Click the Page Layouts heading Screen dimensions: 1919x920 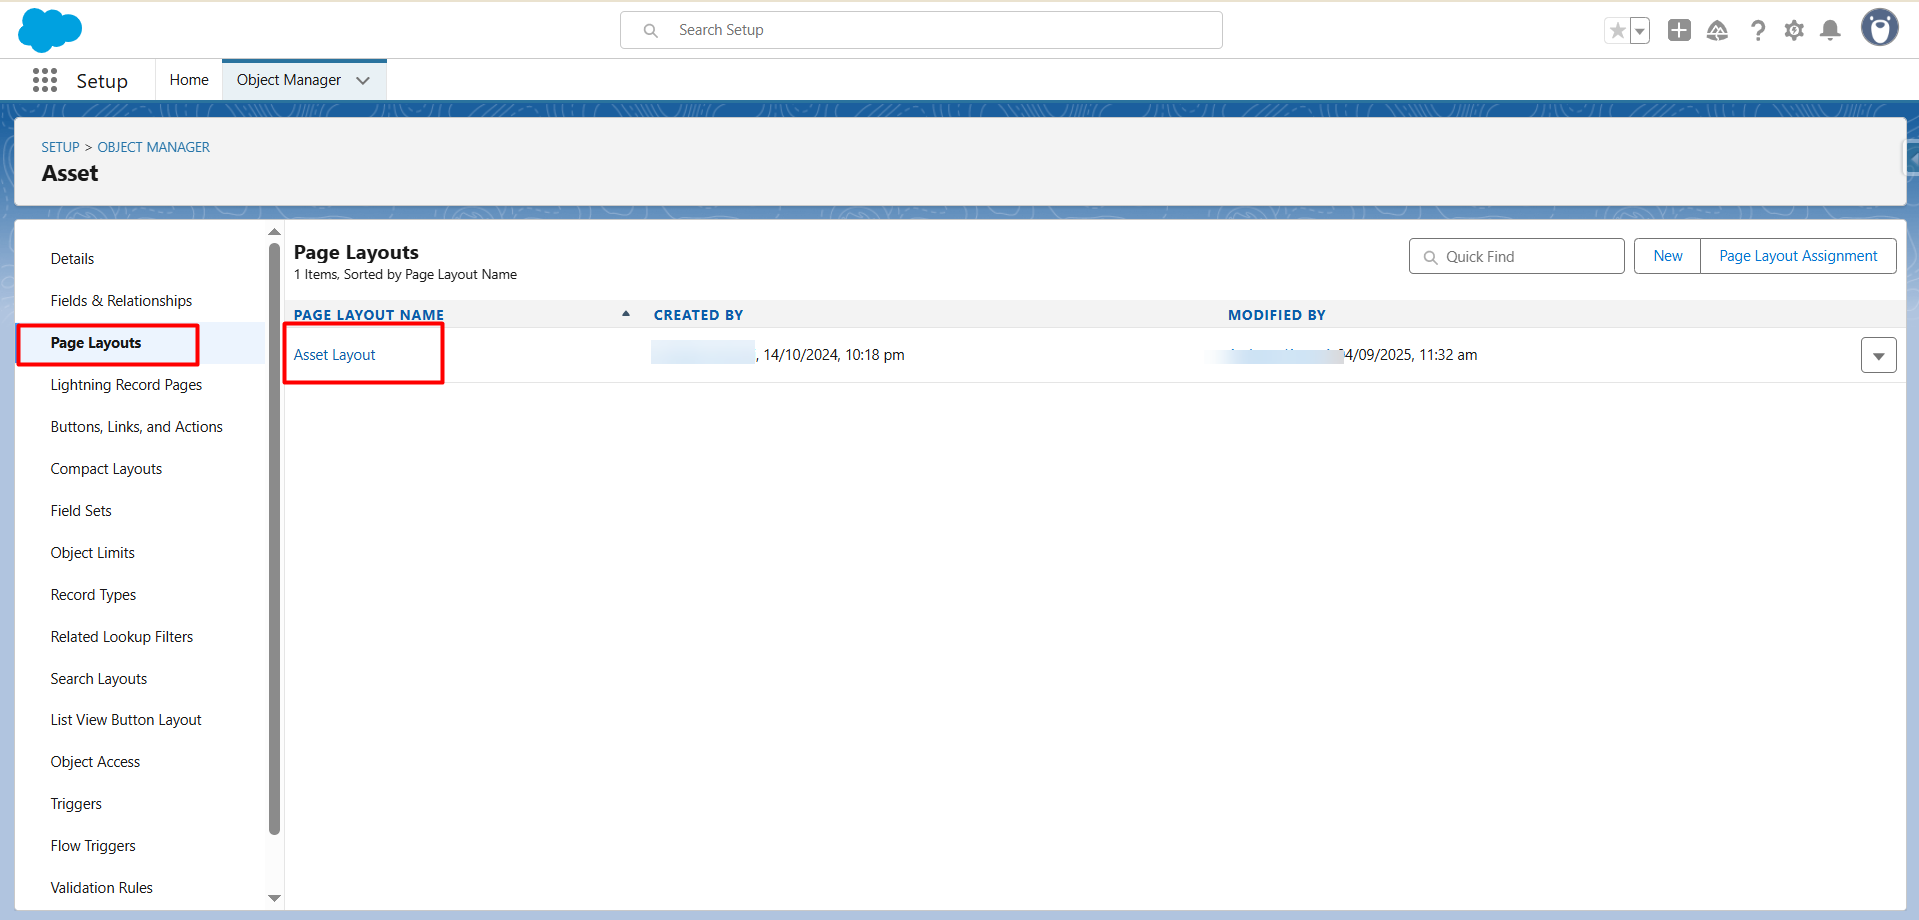click(x=356, y=252)
